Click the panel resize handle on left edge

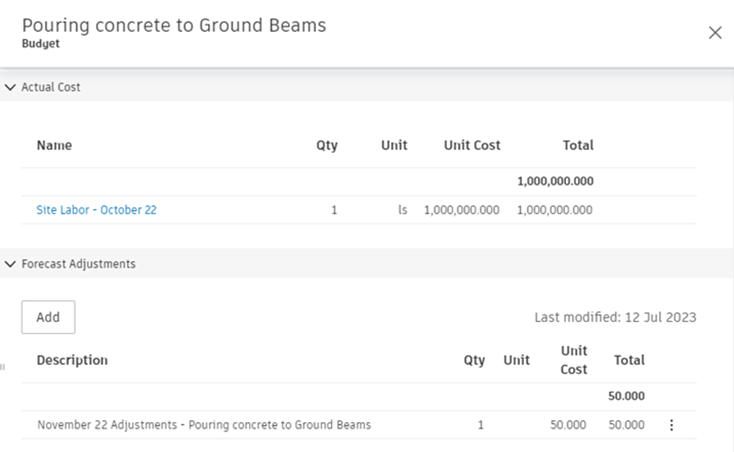point(3,367)
